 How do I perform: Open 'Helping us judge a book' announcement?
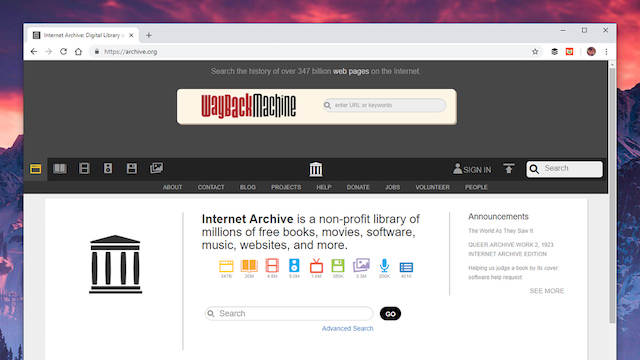click(x=513, y=273)
